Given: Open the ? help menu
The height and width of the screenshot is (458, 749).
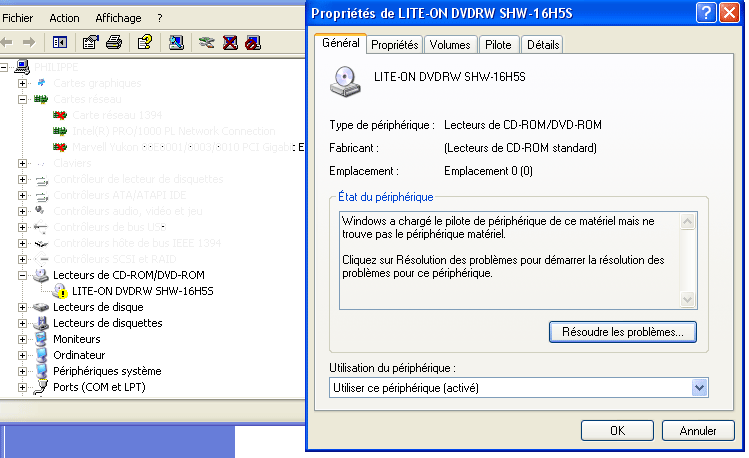Looking at the screenshot, I should [x=160, y=18].
